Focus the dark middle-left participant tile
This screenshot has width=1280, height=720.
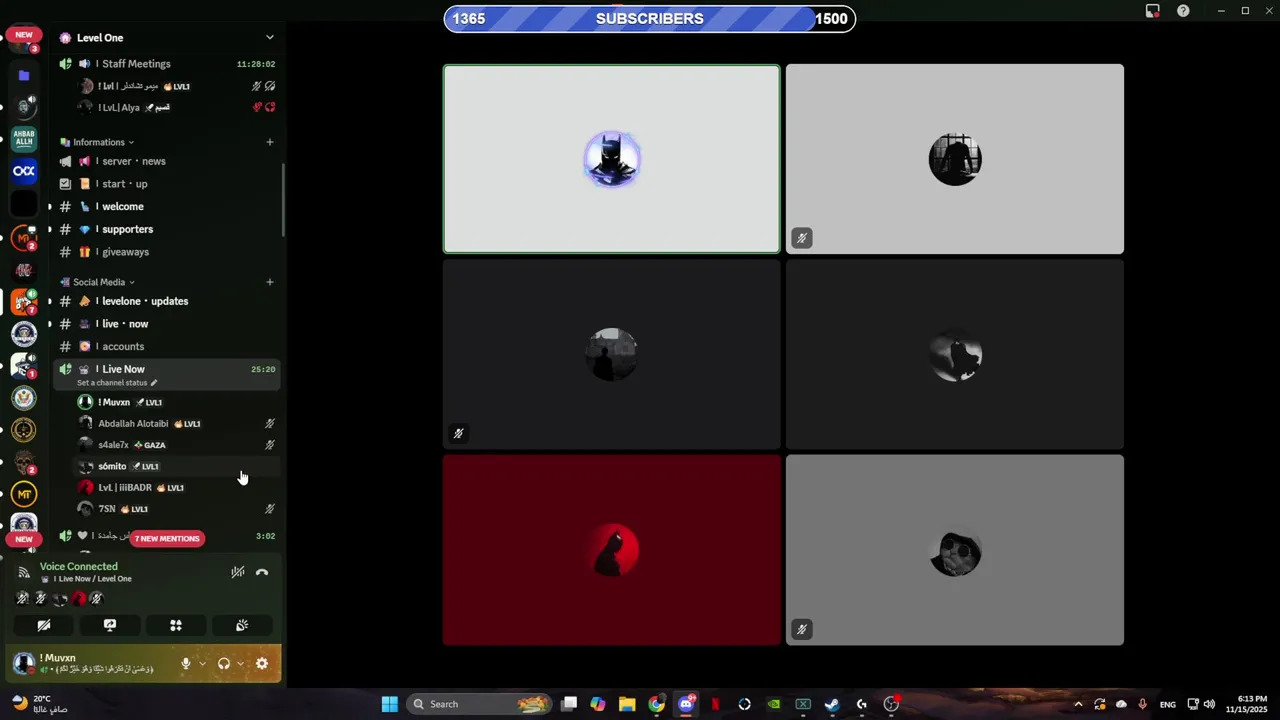[612, 354]
